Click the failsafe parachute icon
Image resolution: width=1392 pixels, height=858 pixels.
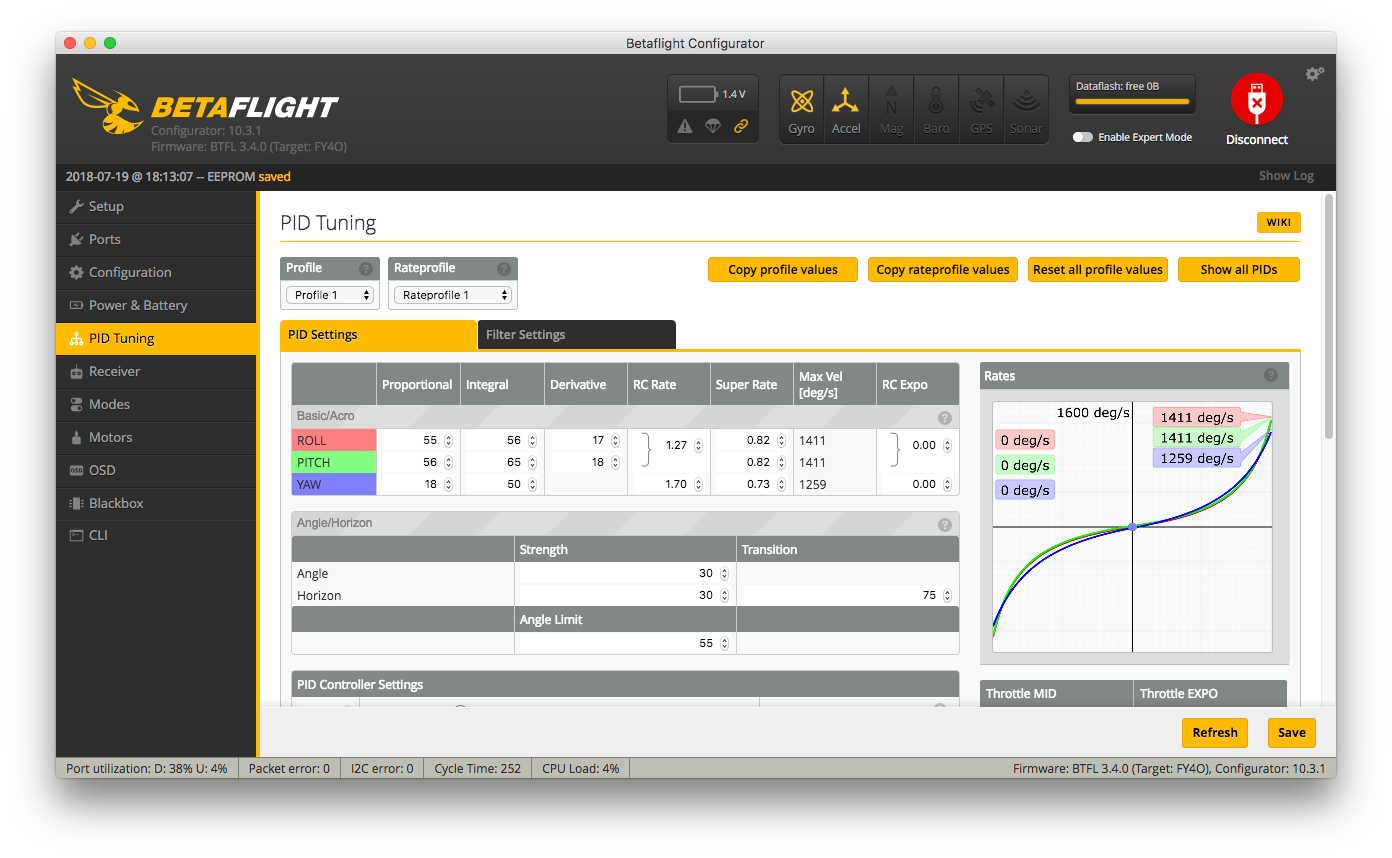[713, 126]
